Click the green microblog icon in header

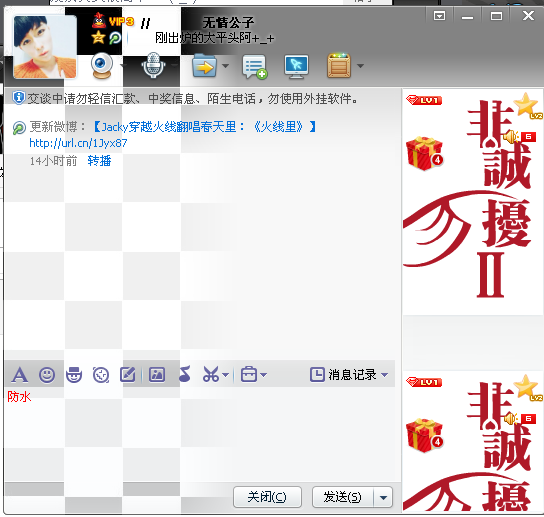[115, 37]
